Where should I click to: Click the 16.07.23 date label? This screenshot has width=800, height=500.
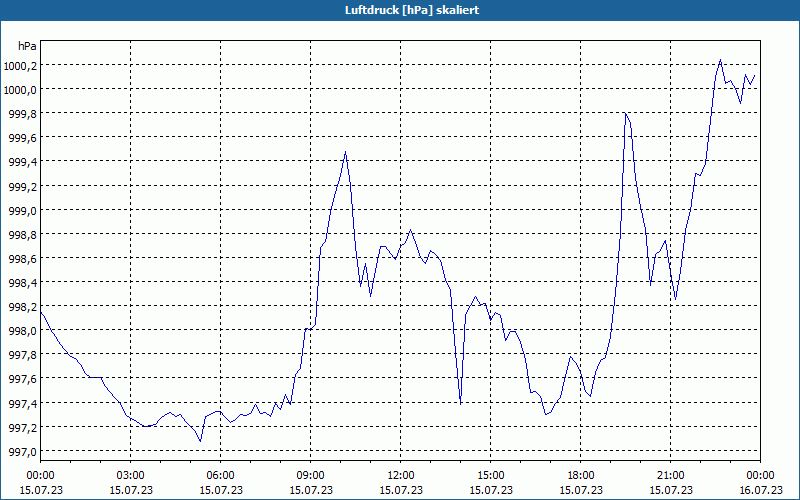pos(761,490)
